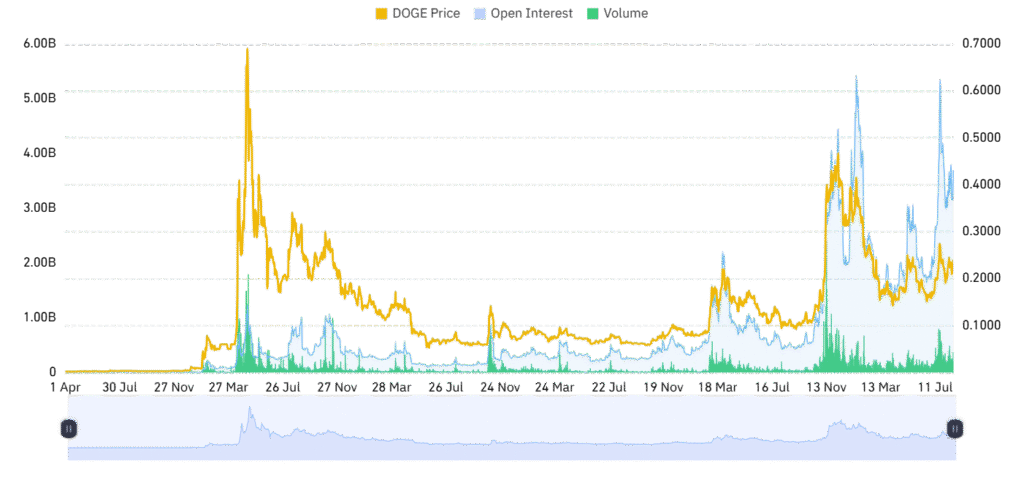Grab the left range slider handle
This screenshot has height=493, width=1024.
tap(69, 429)
